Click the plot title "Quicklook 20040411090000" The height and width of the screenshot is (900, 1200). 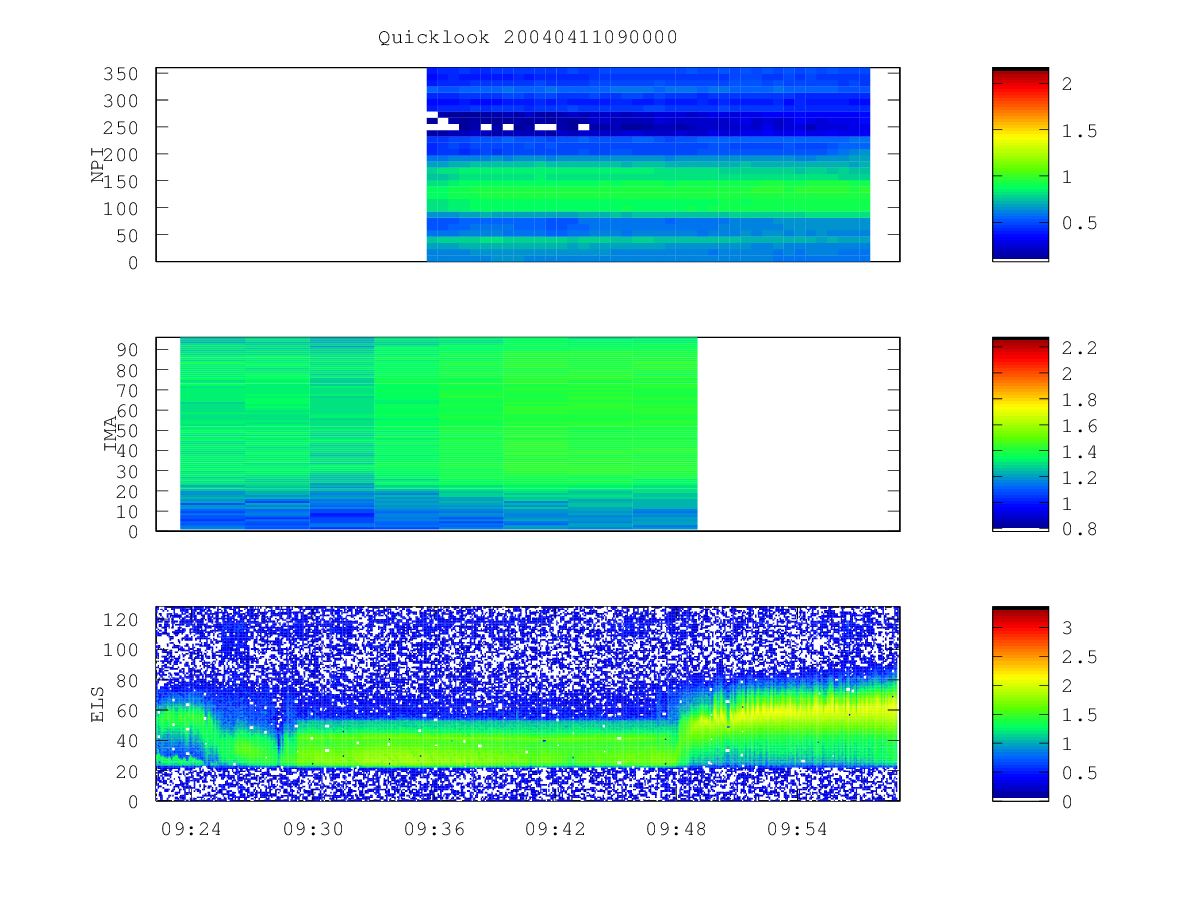pyautogui.click(x=528, y=37)
